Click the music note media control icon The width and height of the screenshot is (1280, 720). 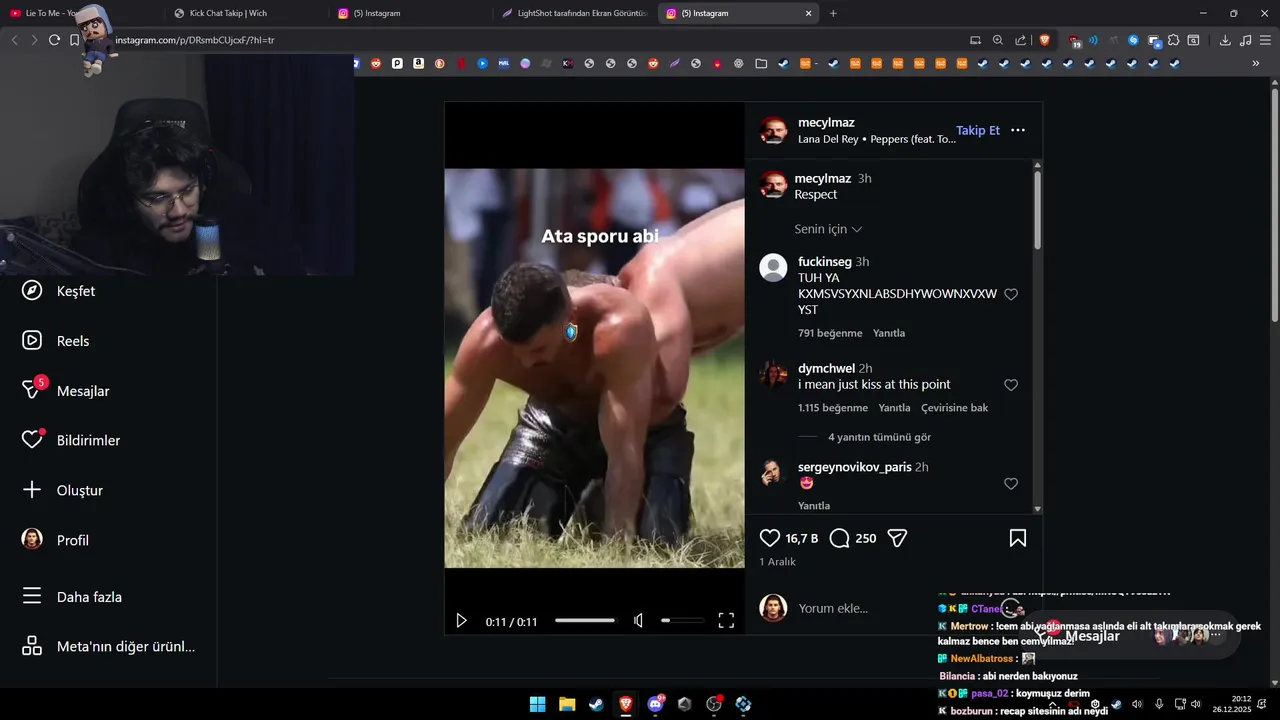click(x=1245, y=40)
